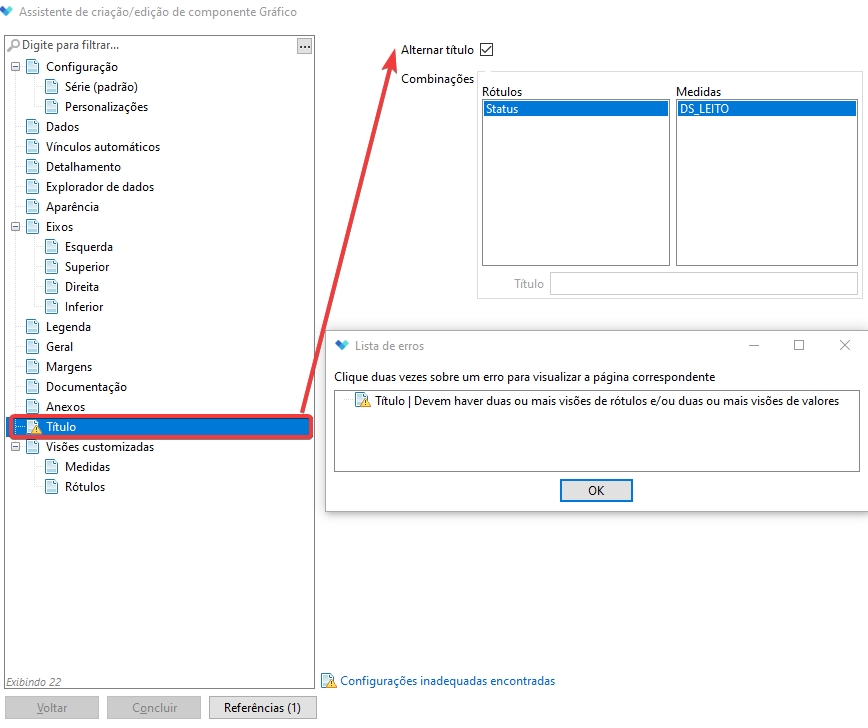The height and width of the screenshot is (728, 868).
Task: Collapse the Configuração tree node
Action: pyautogui.click(x=15, y=67)
